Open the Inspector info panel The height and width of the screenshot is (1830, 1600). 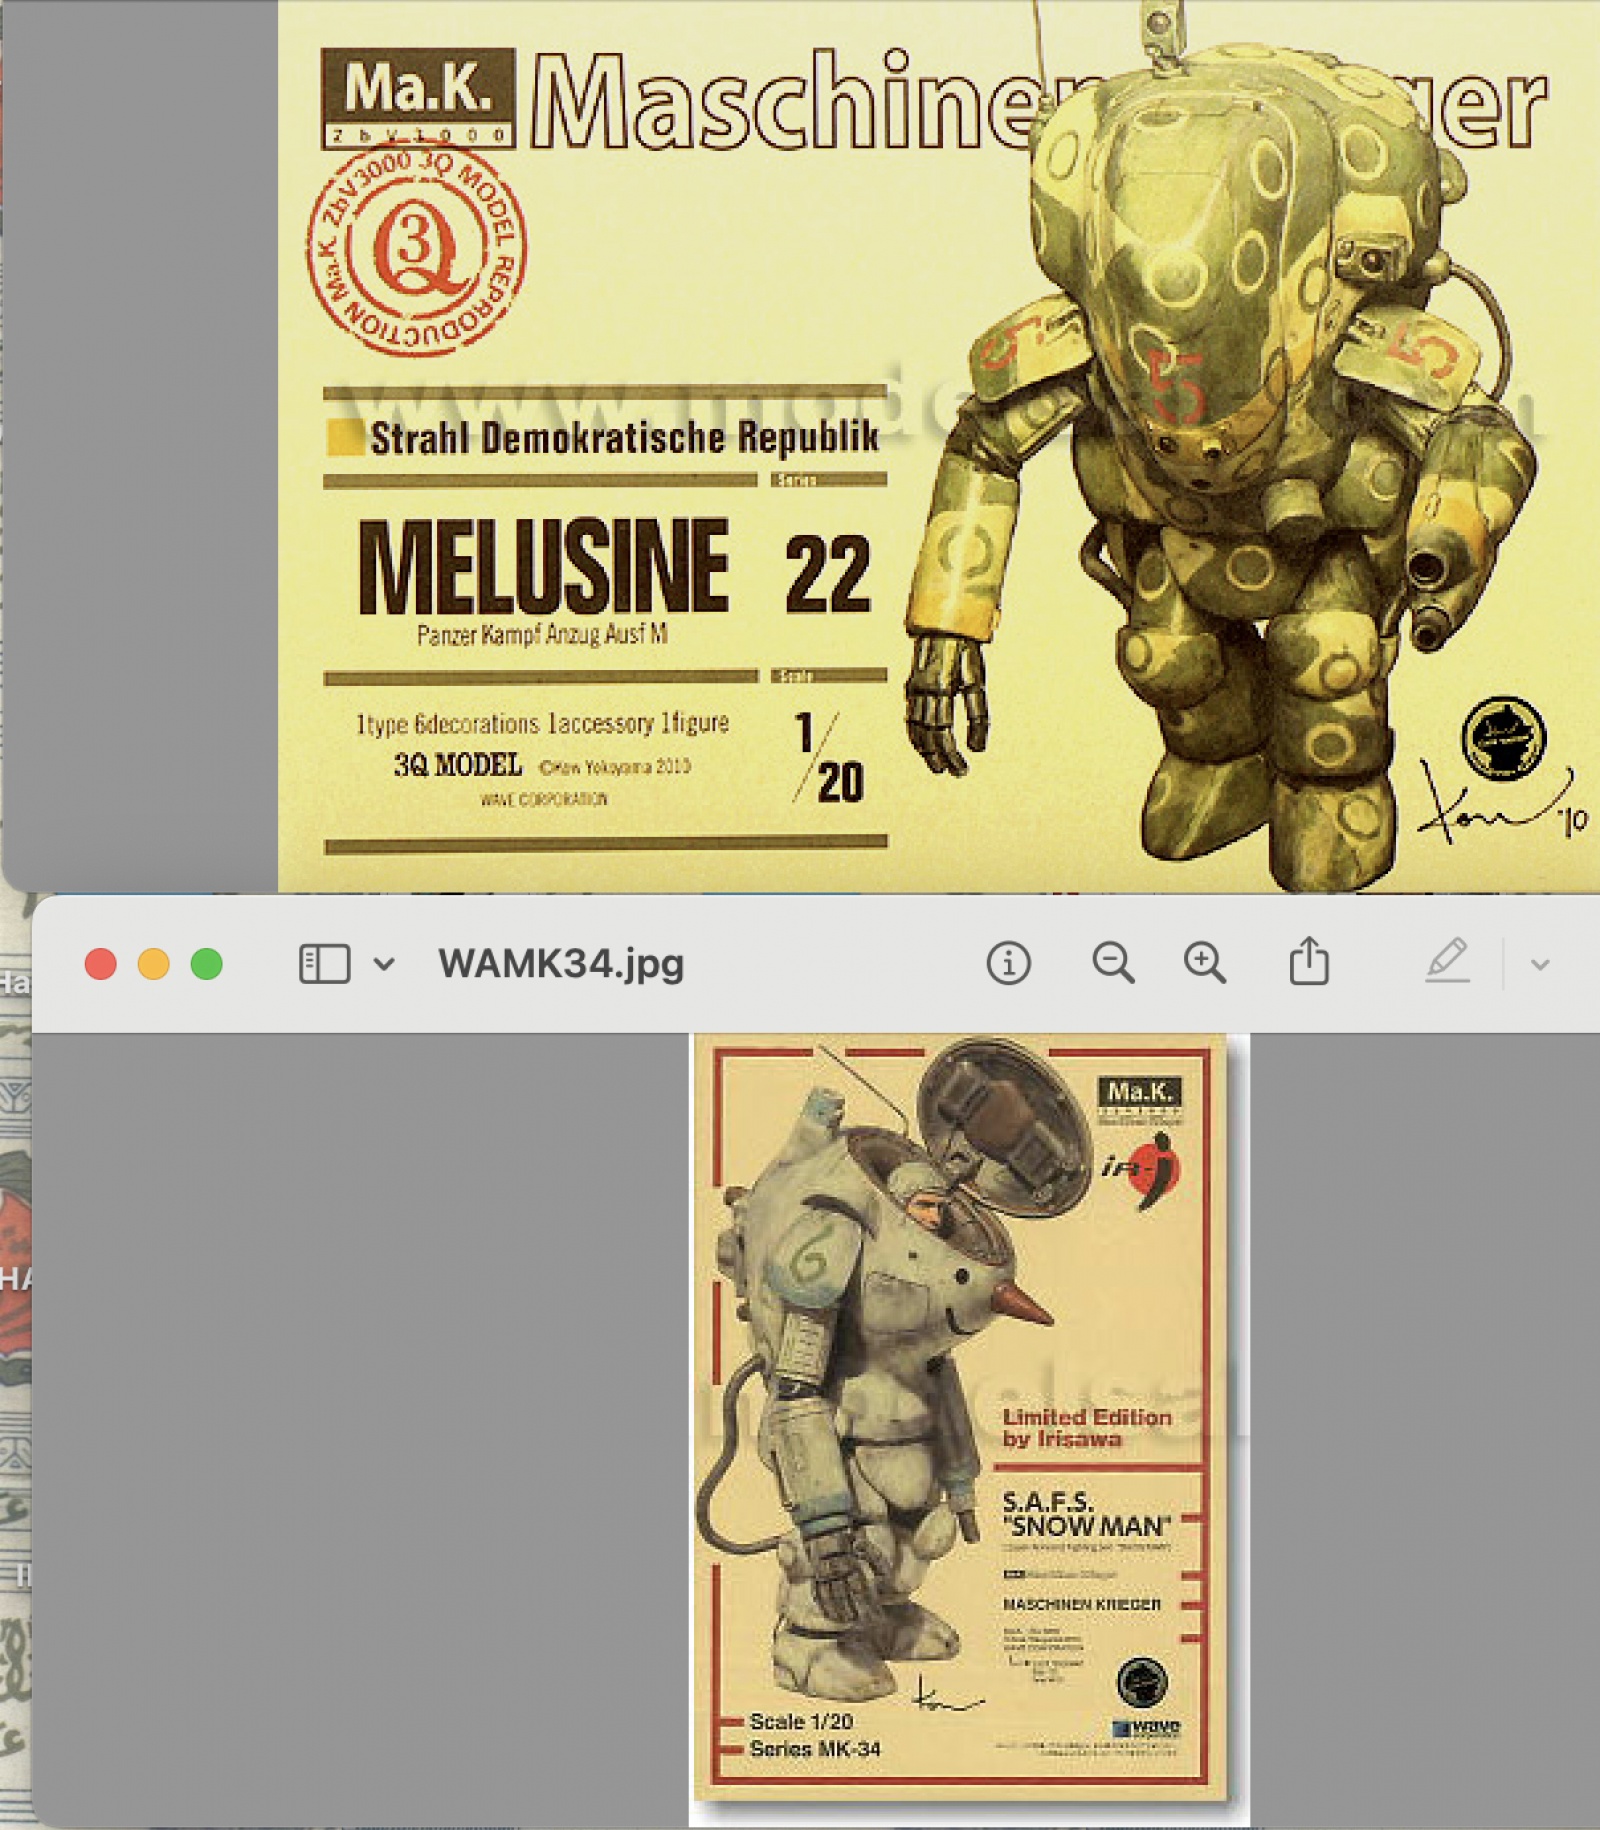[x=1008, y=964]
